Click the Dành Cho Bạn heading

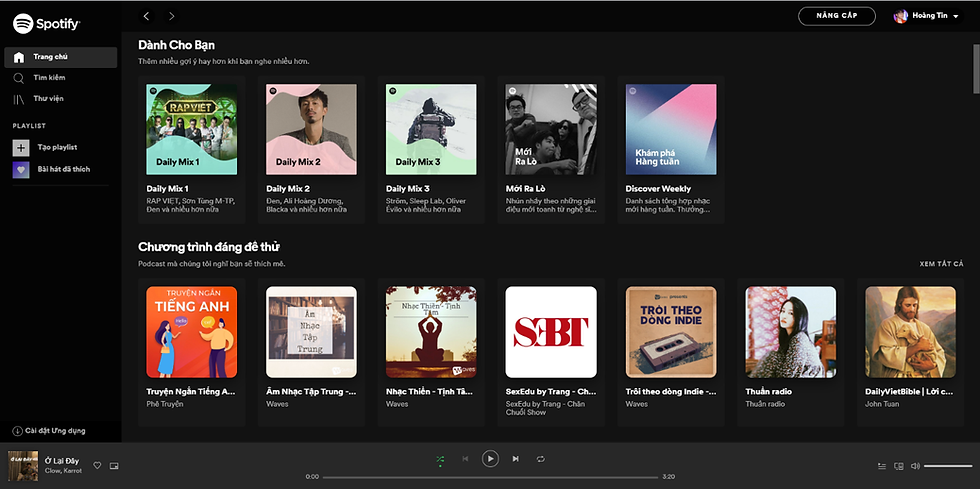click(177, 45)
